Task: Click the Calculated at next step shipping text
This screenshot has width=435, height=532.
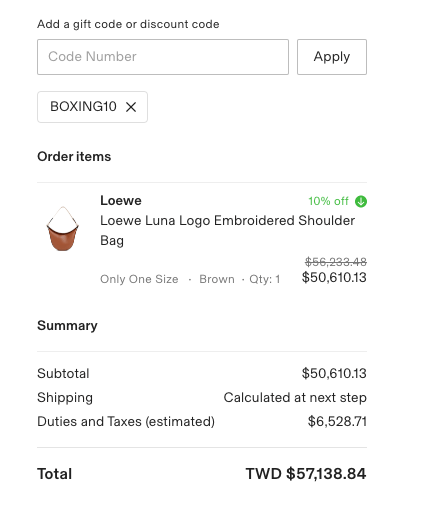Action: click(295, 398)
